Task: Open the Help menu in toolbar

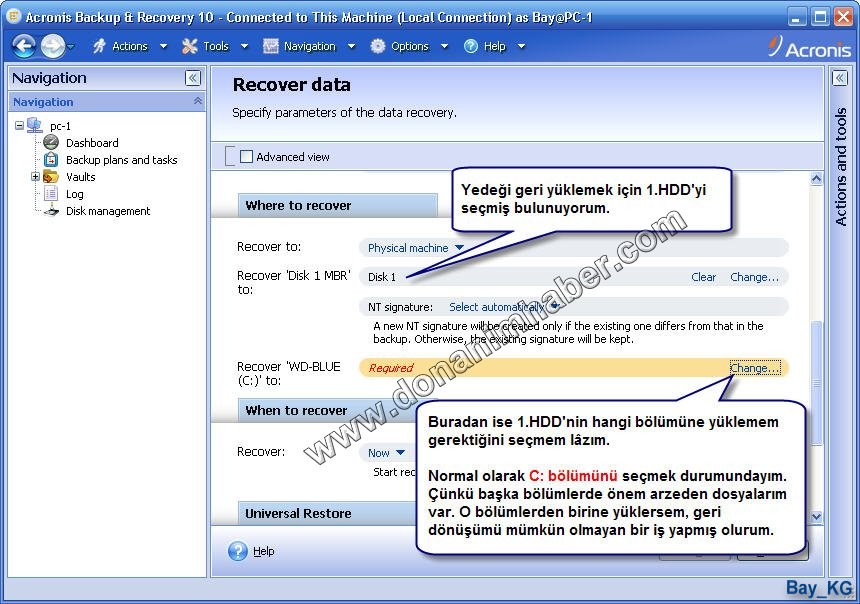Action: (494, 46)
